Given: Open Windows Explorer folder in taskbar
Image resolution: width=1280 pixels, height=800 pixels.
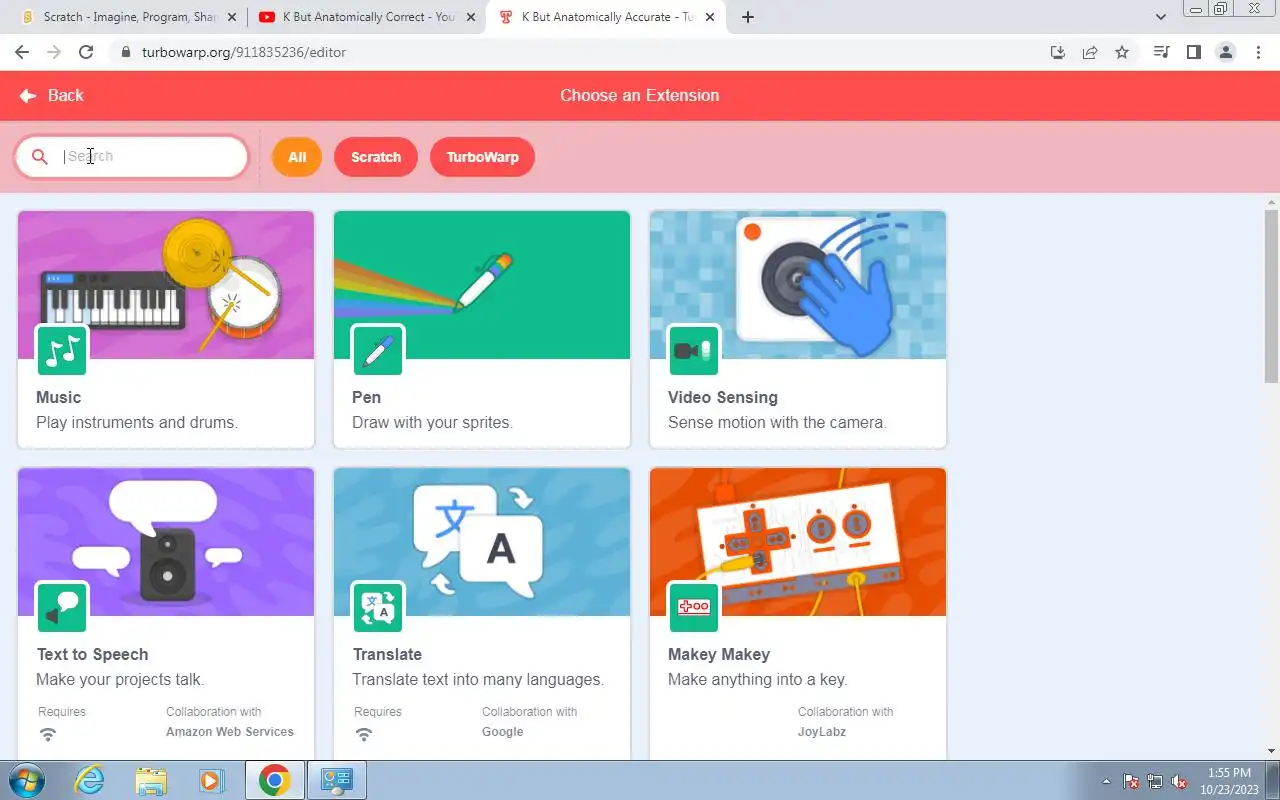Looking at the screenshot, I should [151, 780].
